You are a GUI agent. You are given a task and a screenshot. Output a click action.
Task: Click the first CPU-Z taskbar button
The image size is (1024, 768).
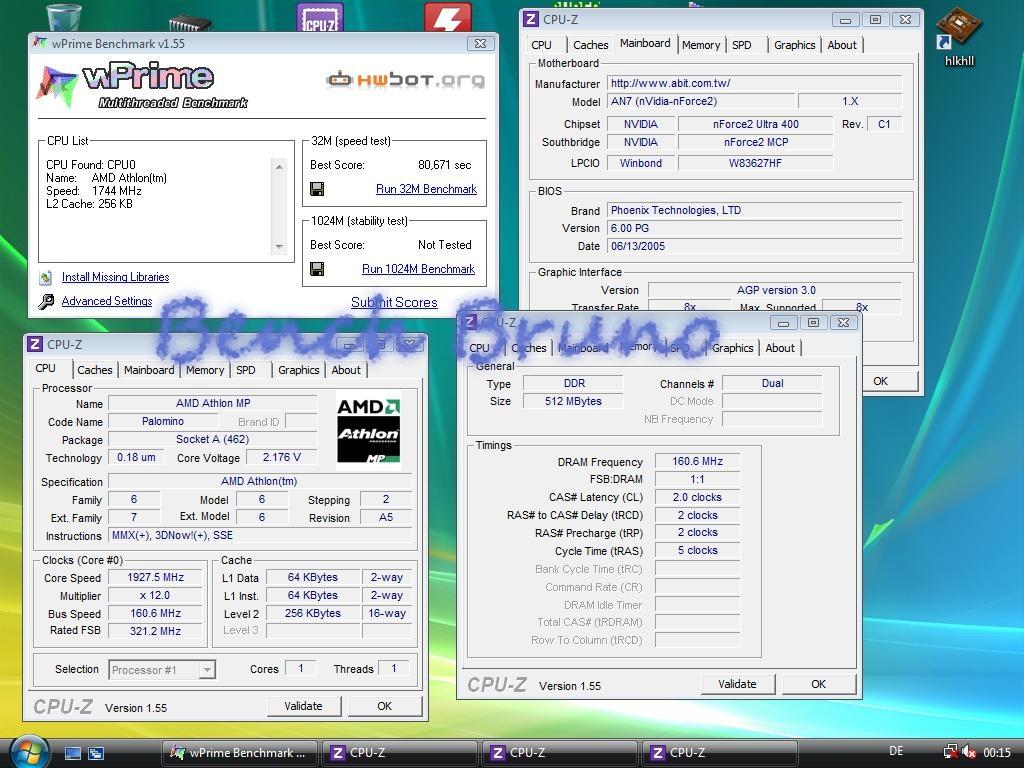(399, 753)
